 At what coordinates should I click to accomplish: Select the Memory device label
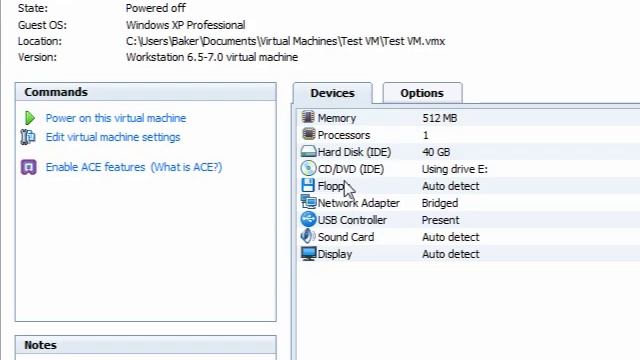click(337, 118)
